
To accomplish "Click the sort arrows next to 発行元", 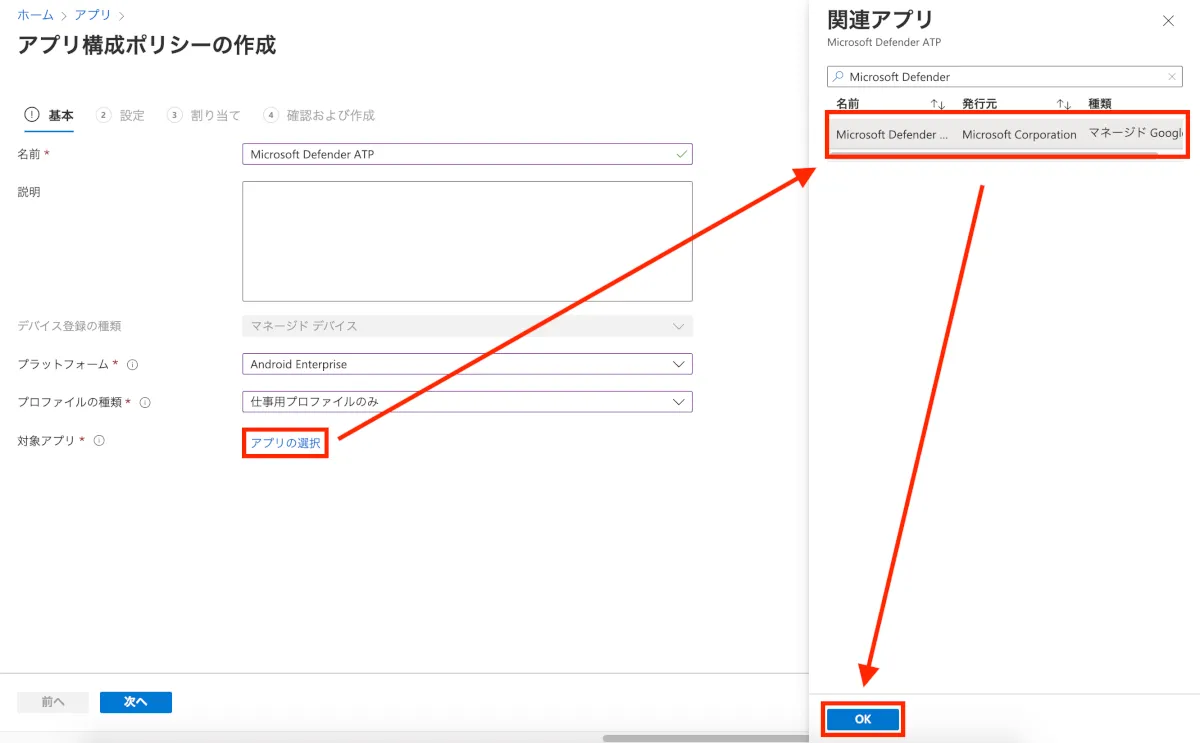I will click(1063, 104).
